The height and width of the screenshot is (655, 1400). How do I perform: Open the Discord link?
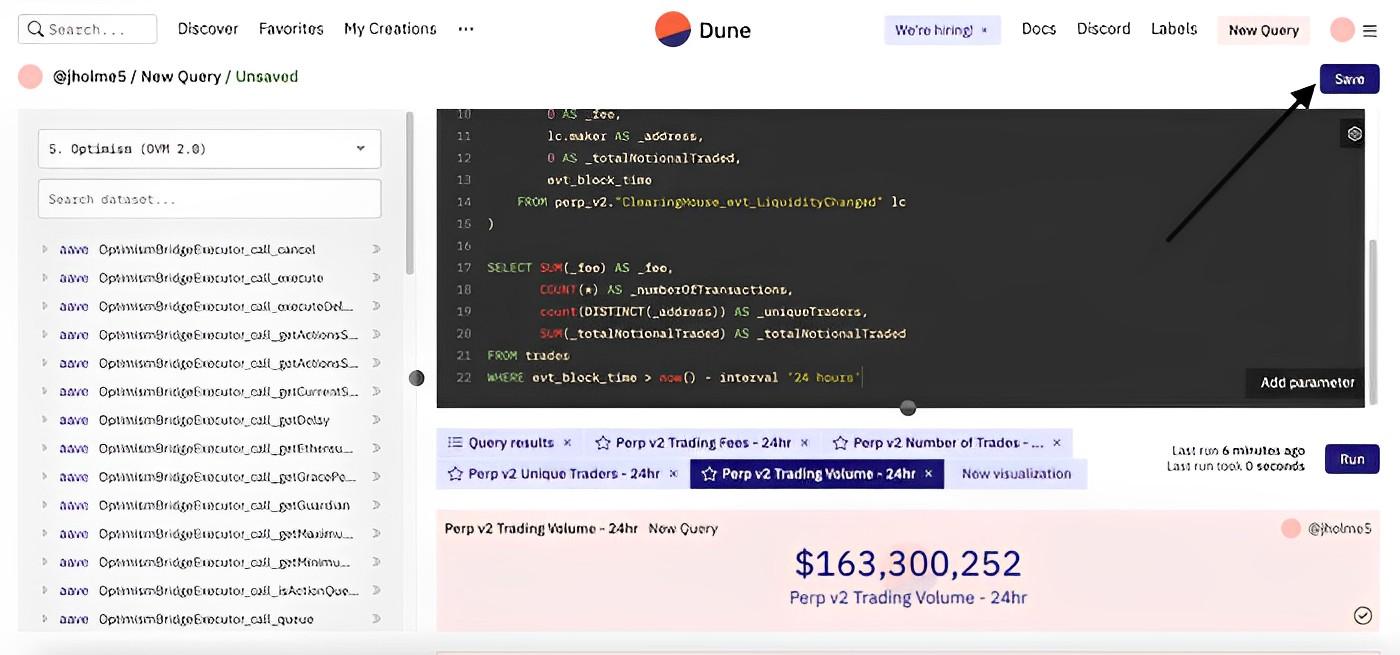point(1104,29)
